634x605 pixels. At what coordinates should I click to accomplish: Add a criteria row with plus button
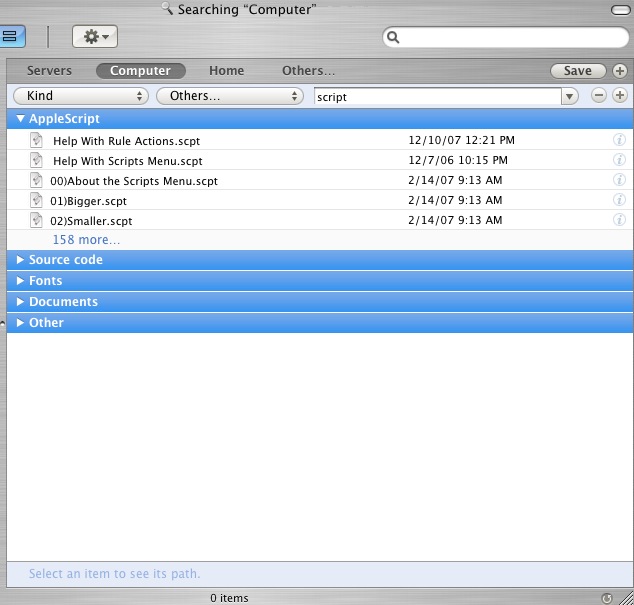[620, 95]
